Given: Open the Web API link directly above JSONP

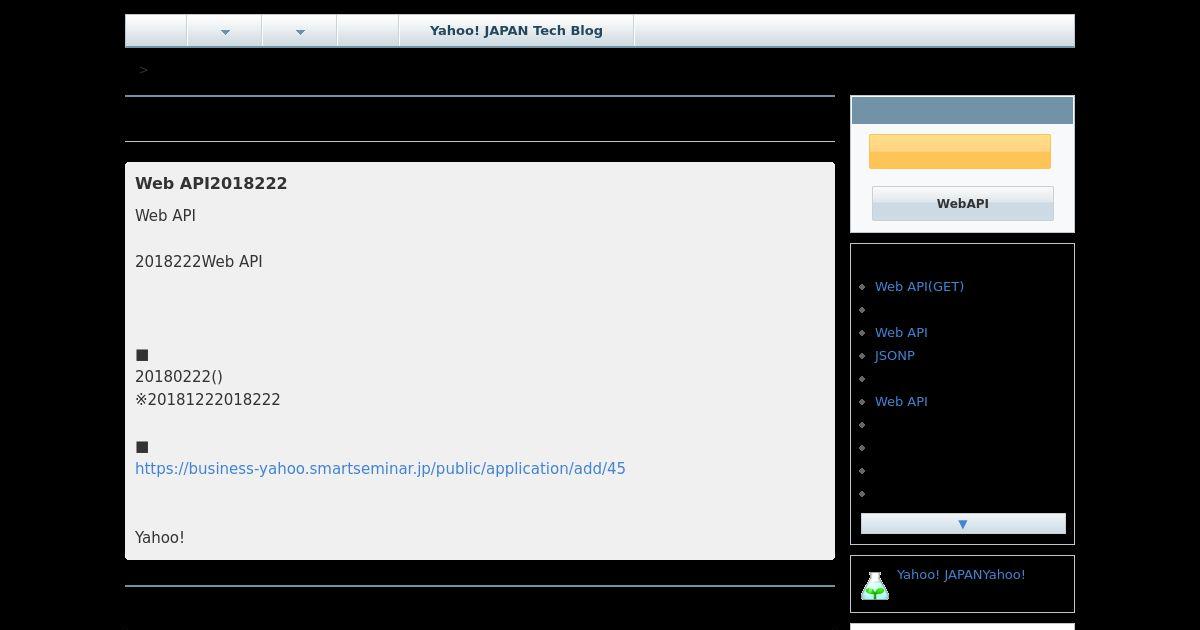Looking at the screenshot, I should (901, 333).
